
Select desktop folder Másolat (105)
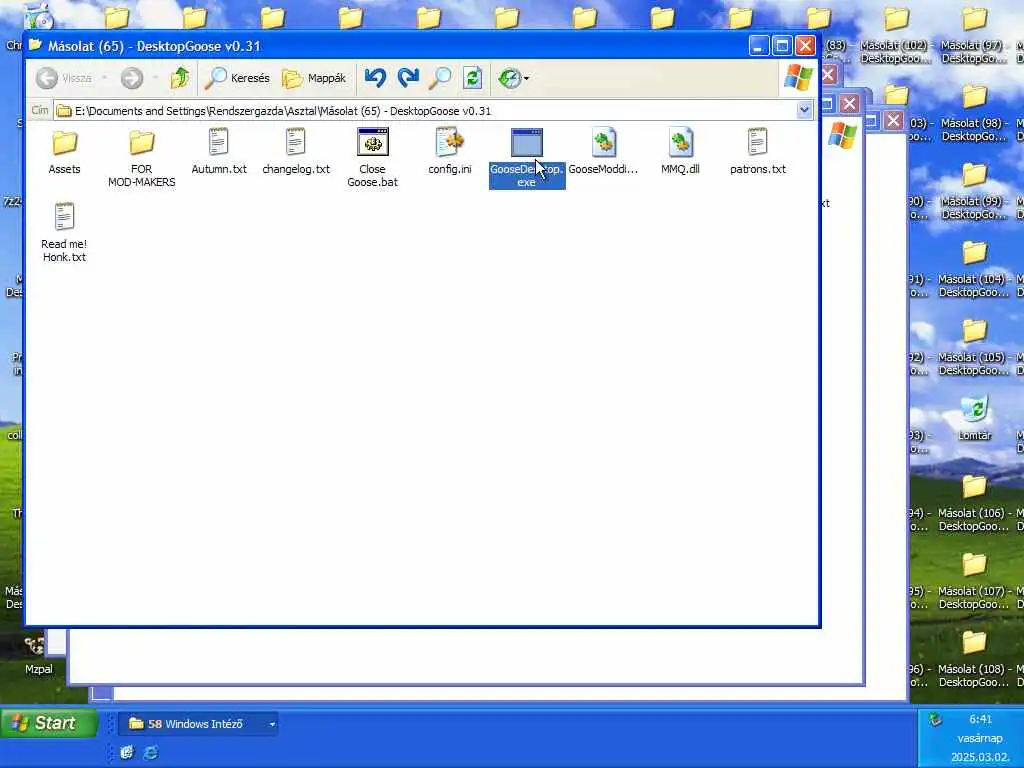974,347
